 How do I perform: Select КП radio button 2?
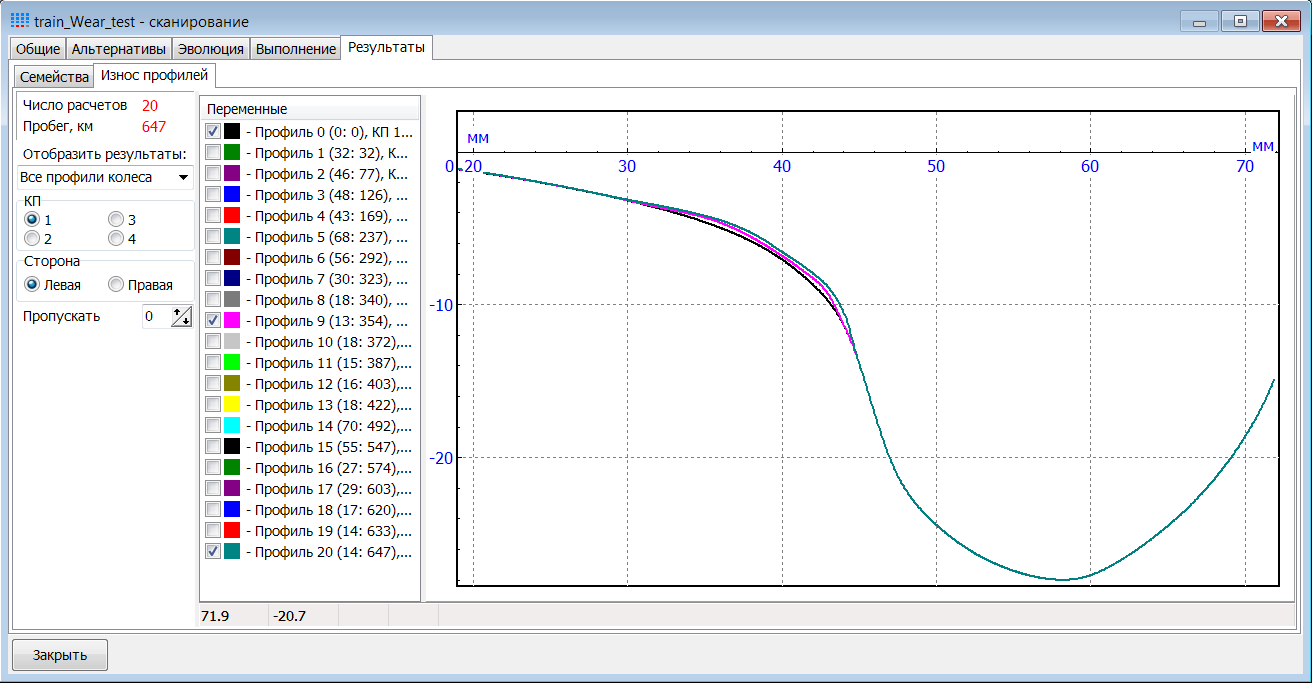pos(33,239)
